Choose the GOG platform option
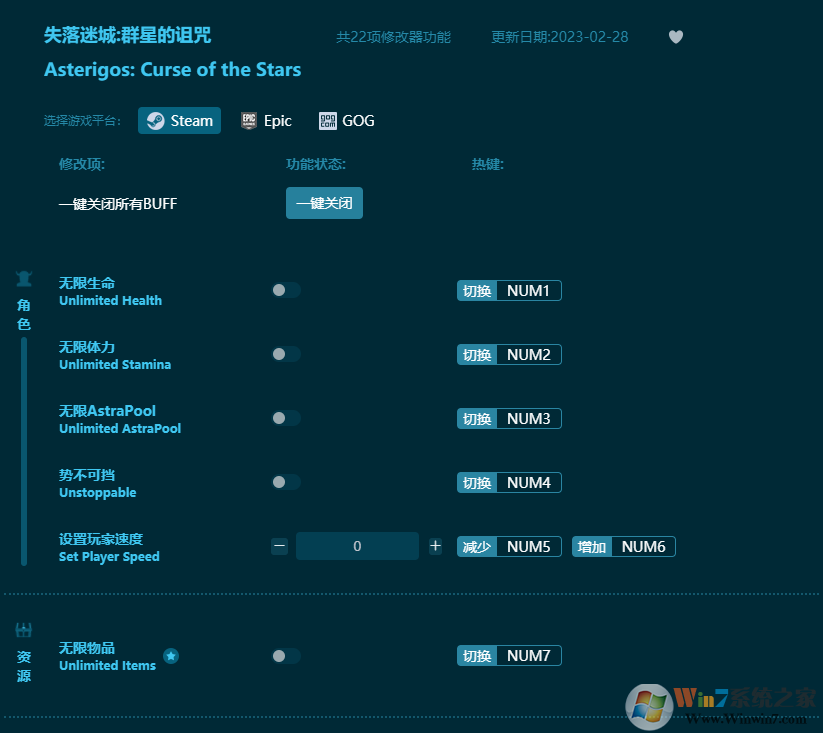Viewport: 823px width, 733px height. [346, 121]
